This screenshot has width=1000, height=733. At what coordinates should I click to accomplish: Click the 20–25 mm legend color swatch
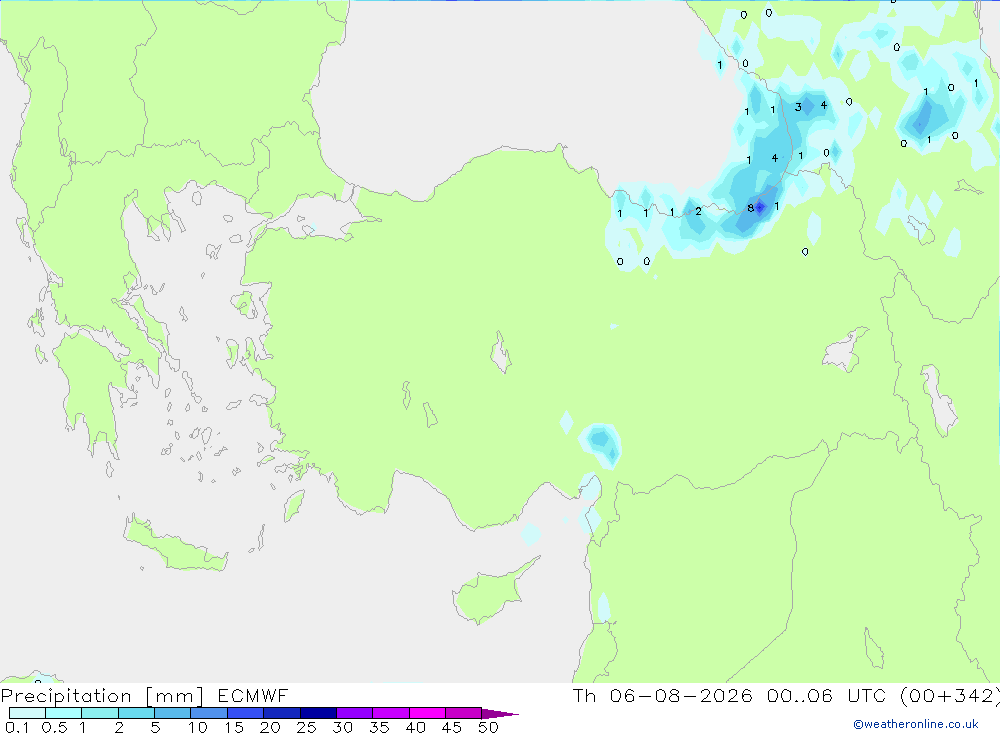click(282, 713)
